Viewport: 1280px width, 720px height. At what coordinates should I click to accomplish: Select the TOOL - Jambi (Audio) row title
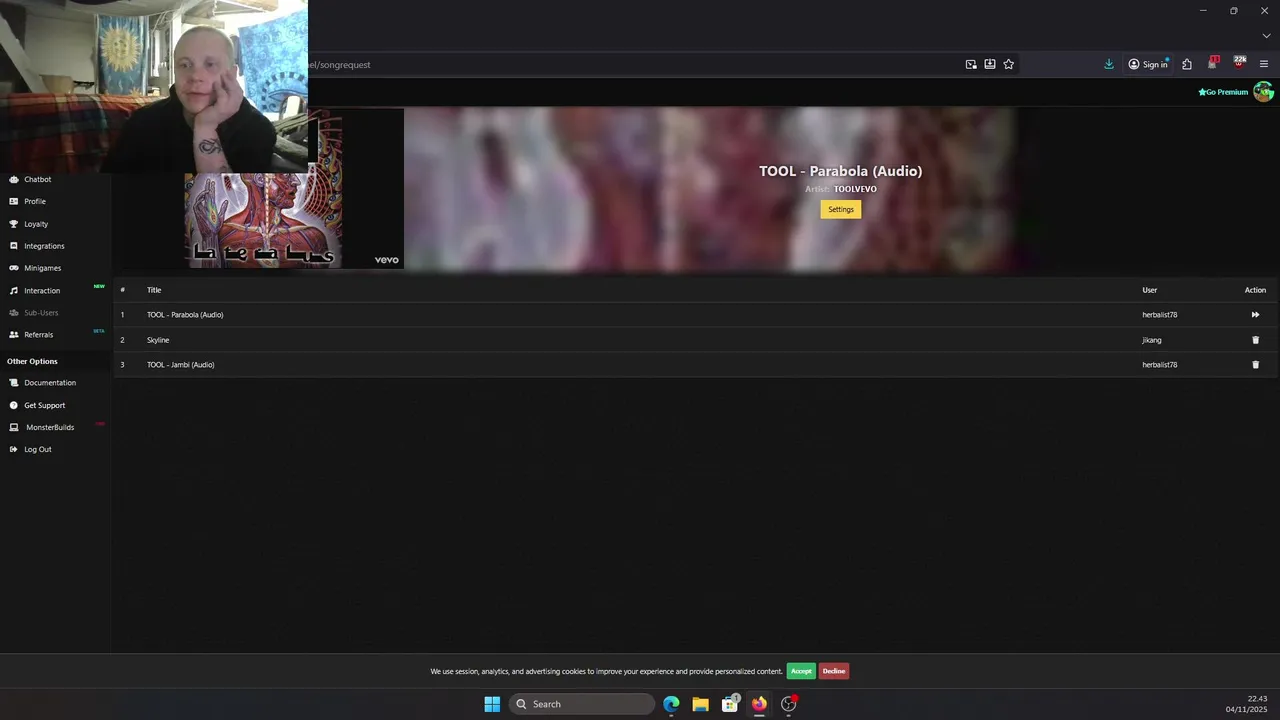[x=181, y=365]
